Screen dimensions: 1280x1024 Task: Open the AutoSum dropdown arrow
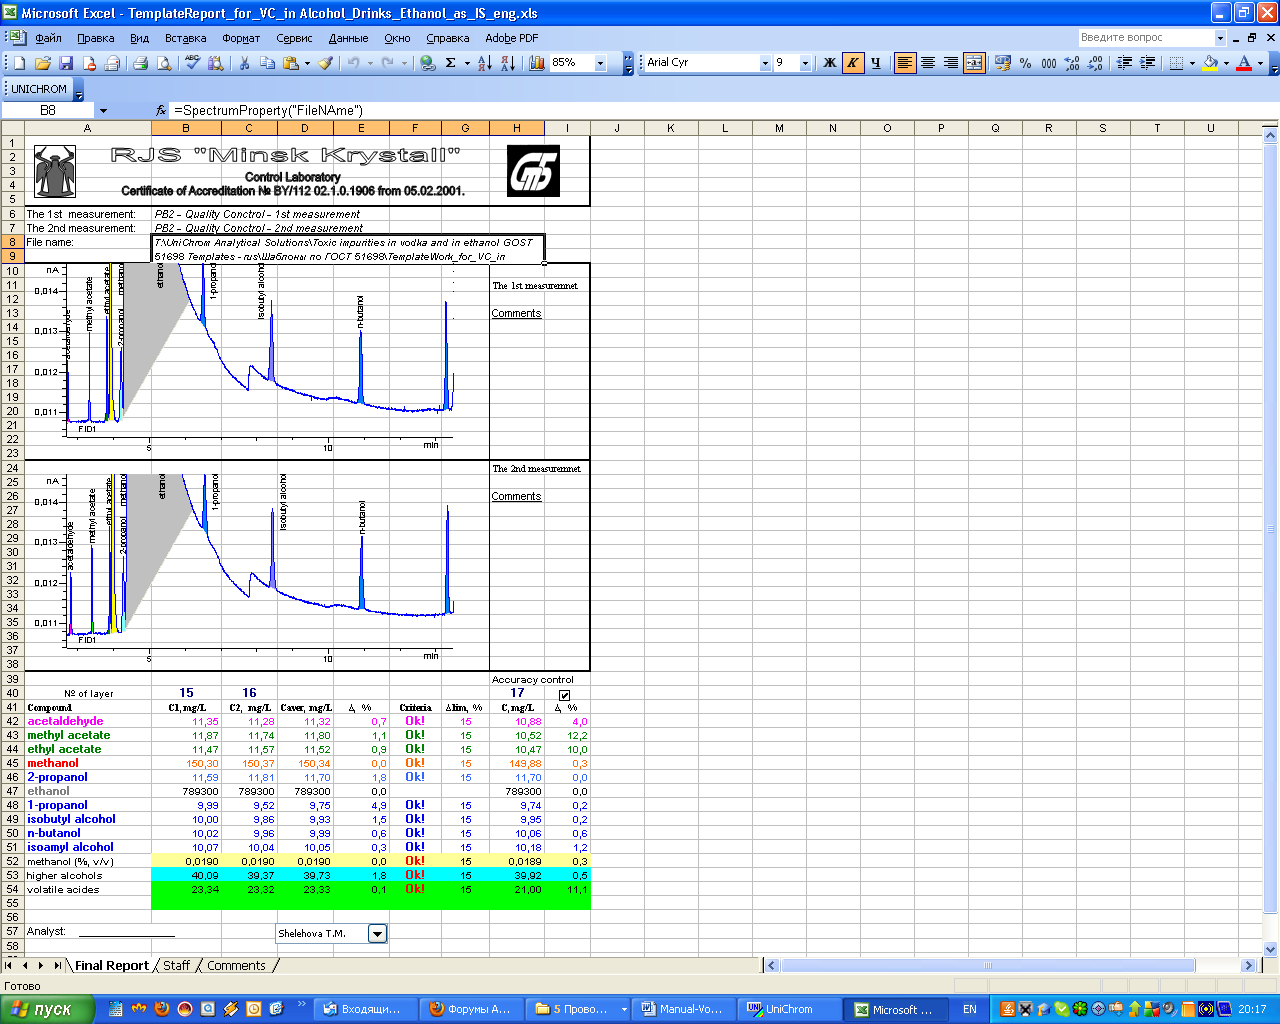[x=467, y=63]
